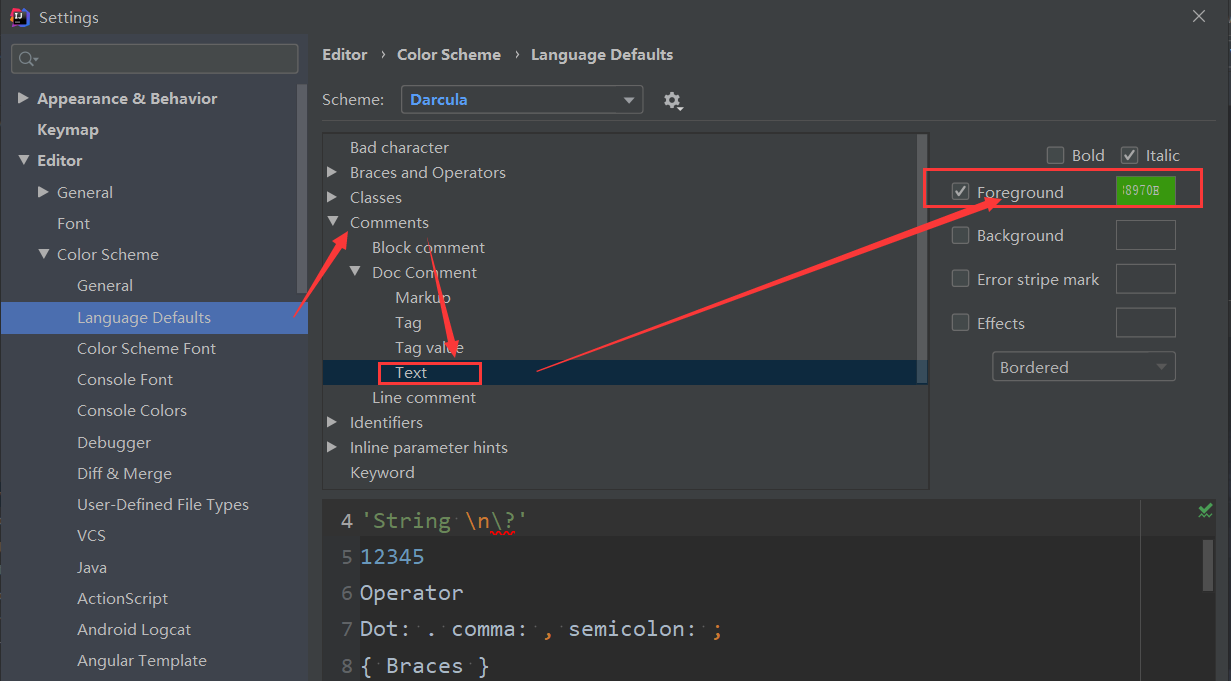Click 'Operator' line in preview
This screenshot has height=681, width=1231.
(411, 593)
